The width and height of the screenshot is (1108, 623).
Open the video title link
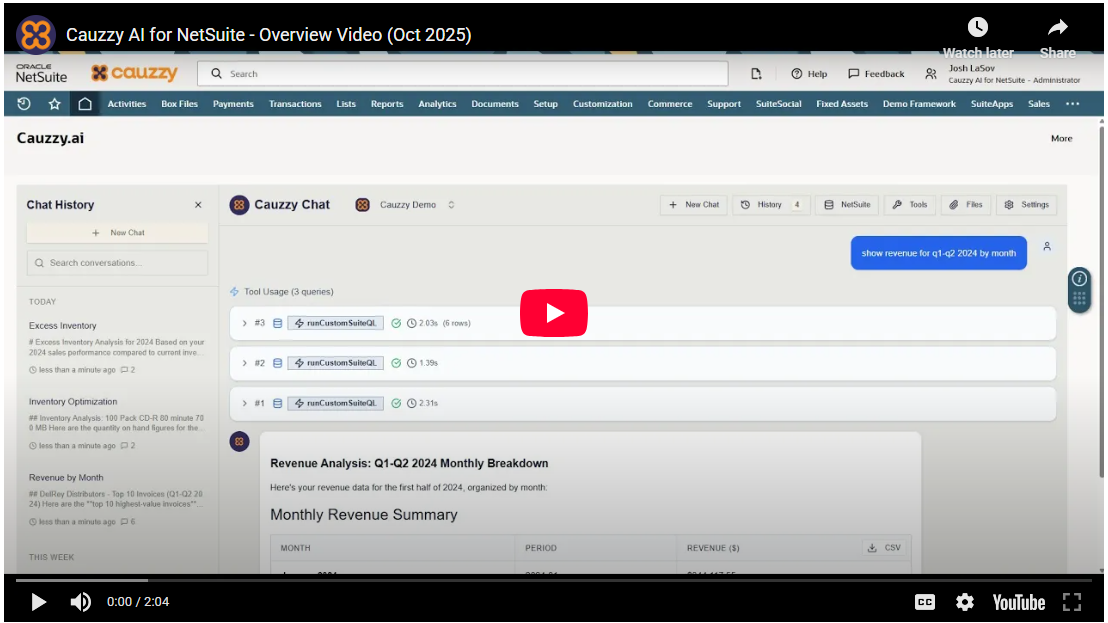268,35
